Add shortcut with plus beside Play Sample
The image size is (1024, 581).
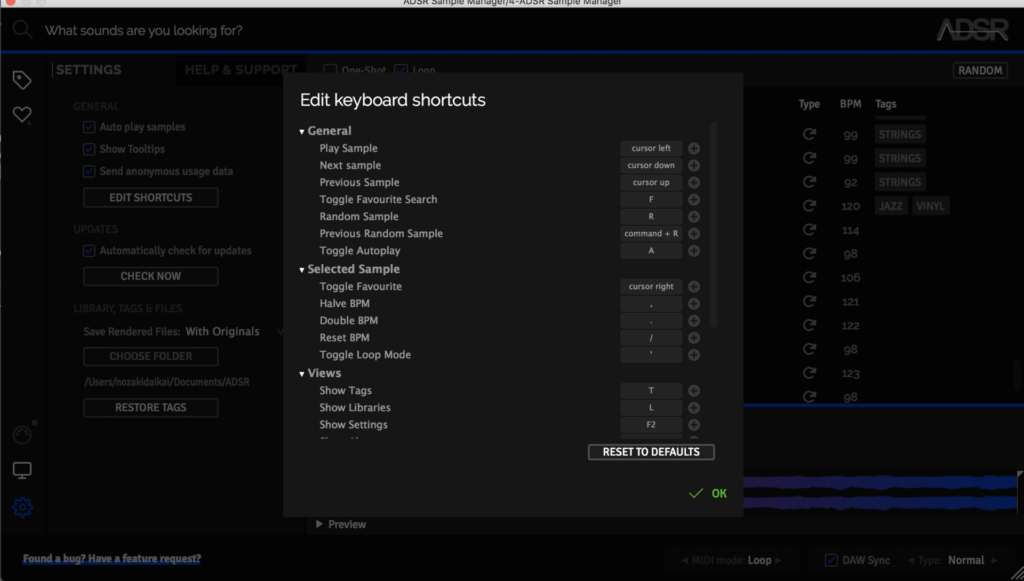click(x=694, y=149)
